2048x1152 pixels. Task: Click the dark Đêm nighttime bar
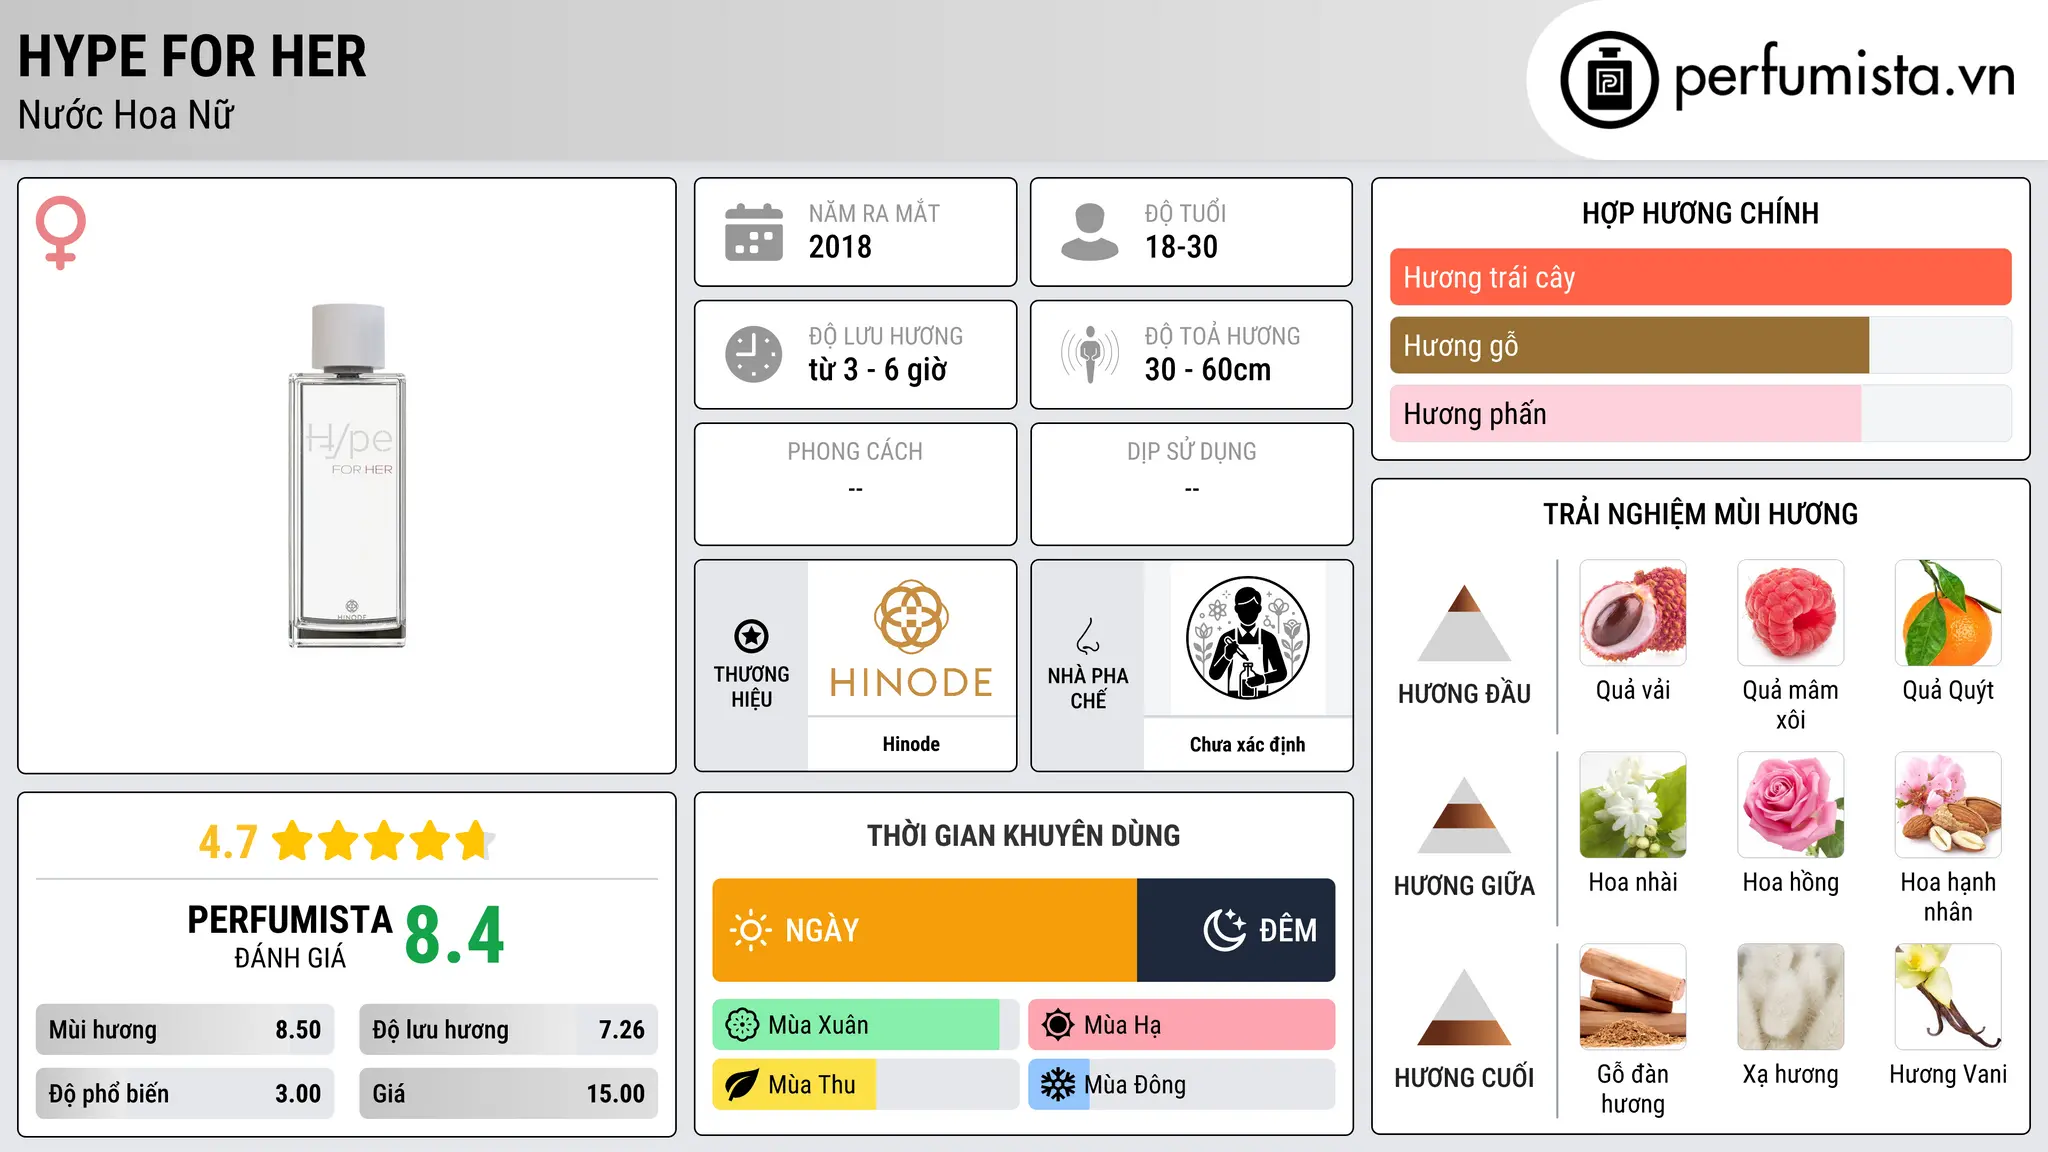click(x=1236, y=930)
